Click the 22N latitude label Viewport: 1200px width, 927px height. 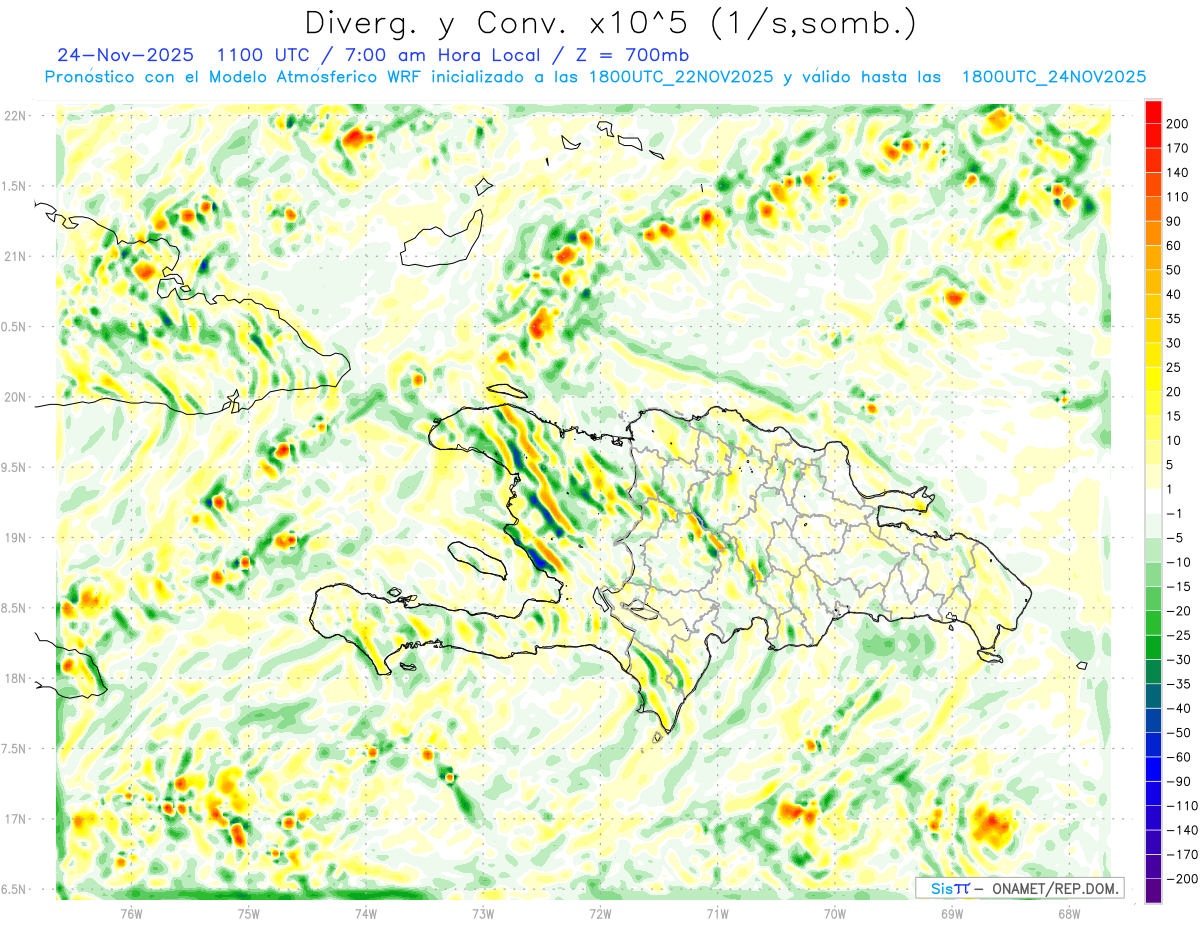point(14,115)
